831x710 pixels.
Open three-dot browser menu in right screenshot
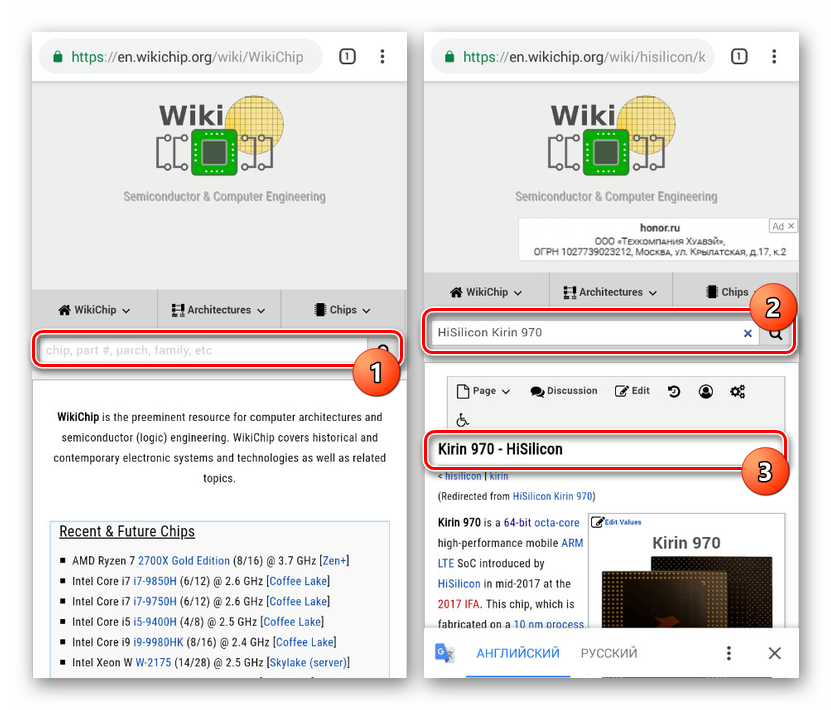pos(774,57)
